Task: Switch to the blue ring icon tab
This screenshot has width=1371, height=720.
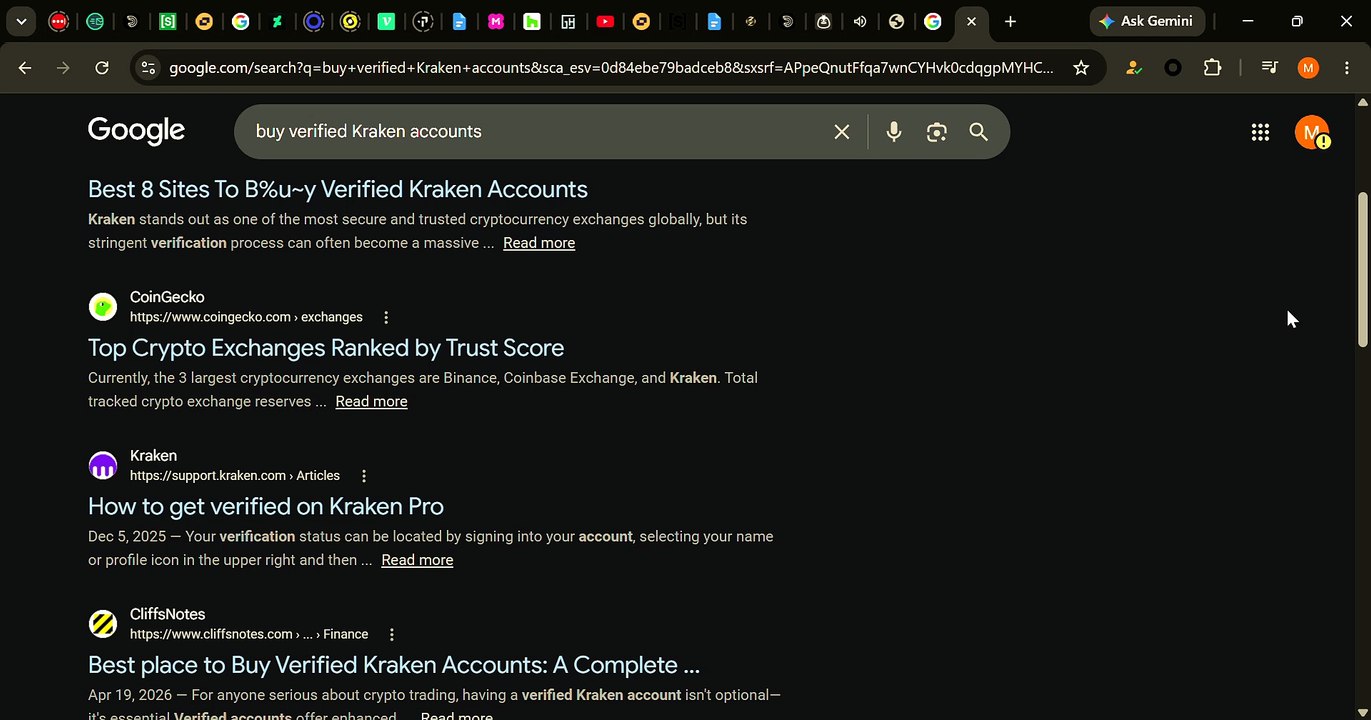Action: [x=314, y=21]
